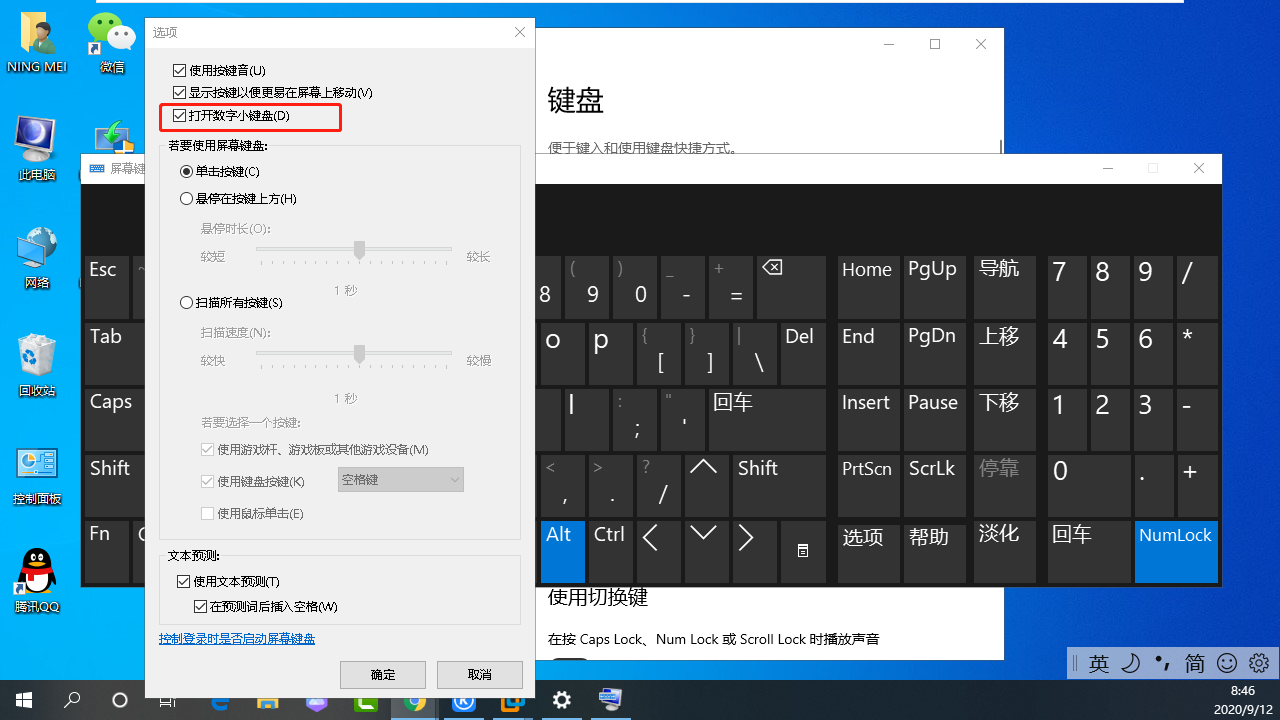Click the 确定 button to confirm options
Image resolution: width=1280 pixels, height=720 pixels.
point(382,674)
